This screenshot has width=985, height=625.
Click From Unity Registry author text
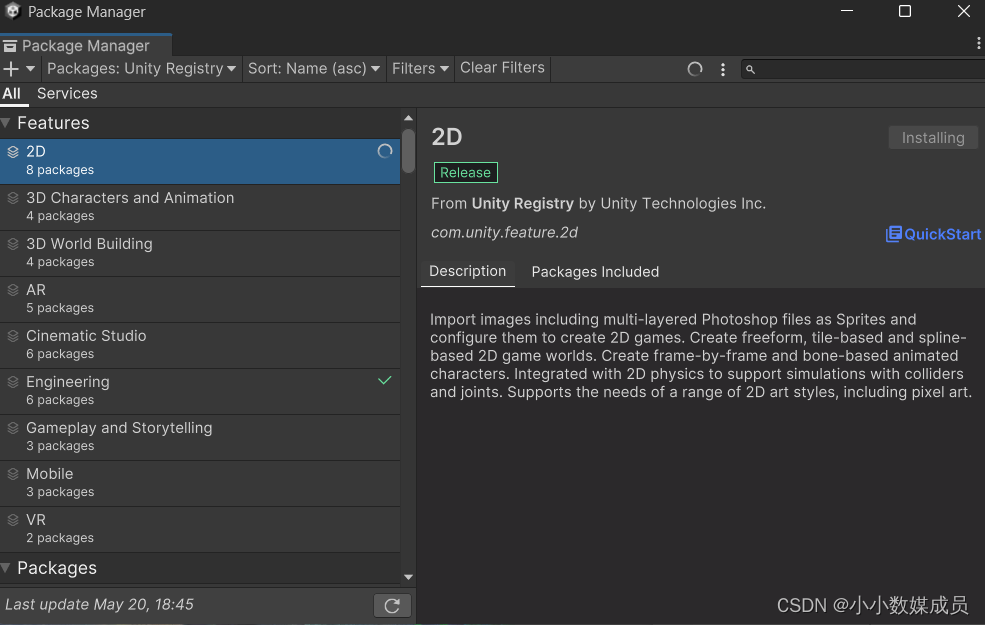coord(598,204)
